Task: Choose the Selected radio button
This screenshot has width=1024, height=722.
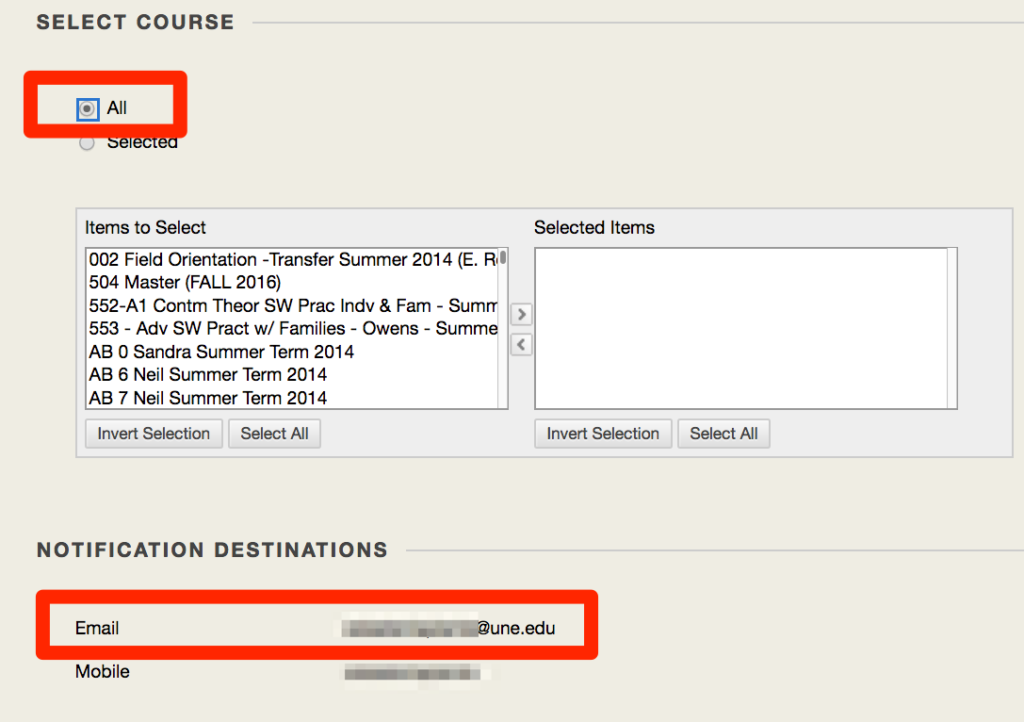Action: tap(86, 143)
